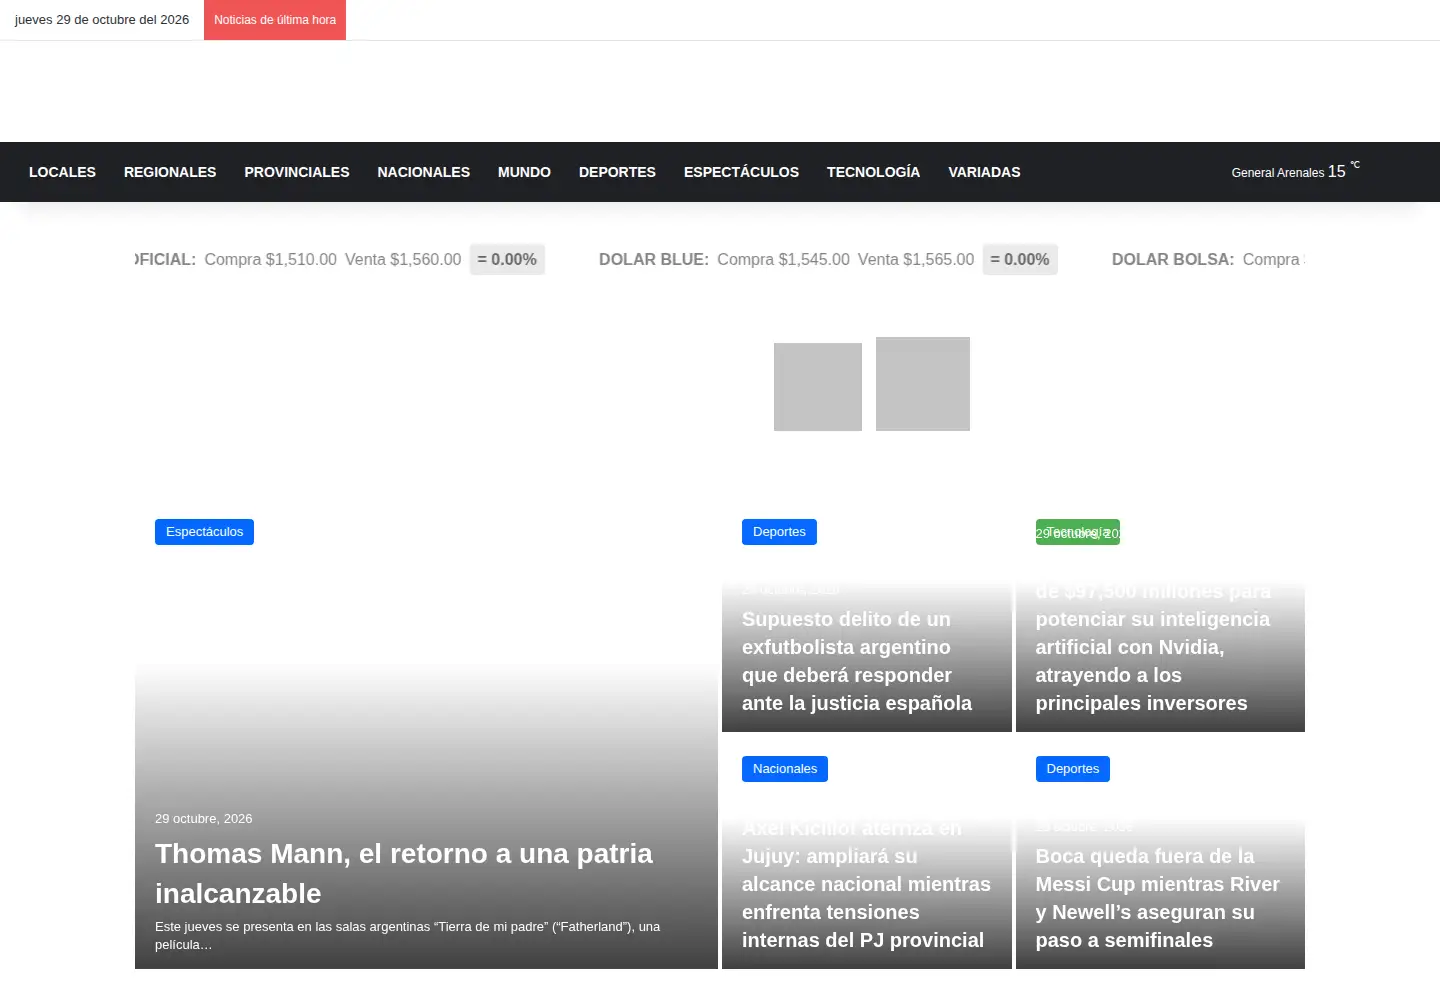Click the right gray placeholder thumbnail
The width and height of the screenshot is (1440, 1000).
[x=923, y=384]
